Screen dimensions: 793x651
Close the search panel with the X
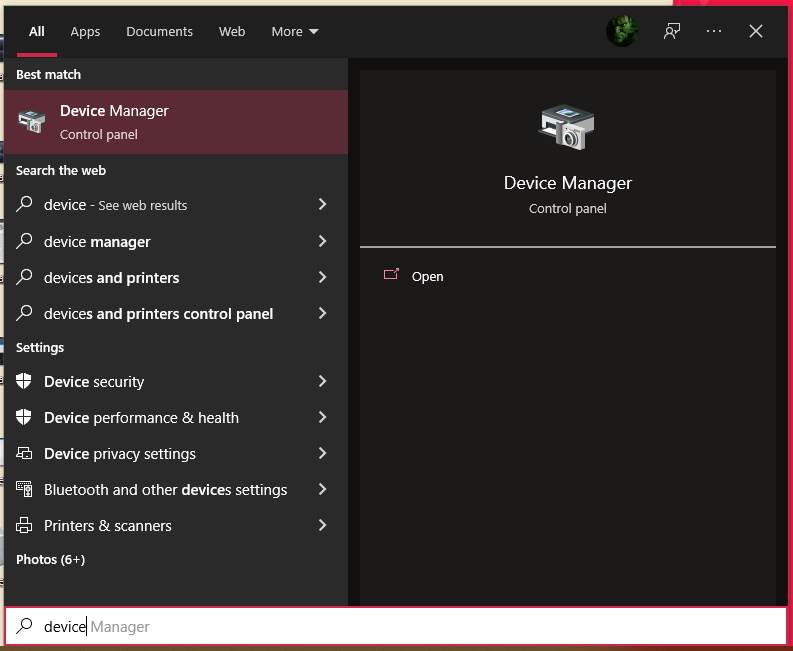tap(756, 31)
